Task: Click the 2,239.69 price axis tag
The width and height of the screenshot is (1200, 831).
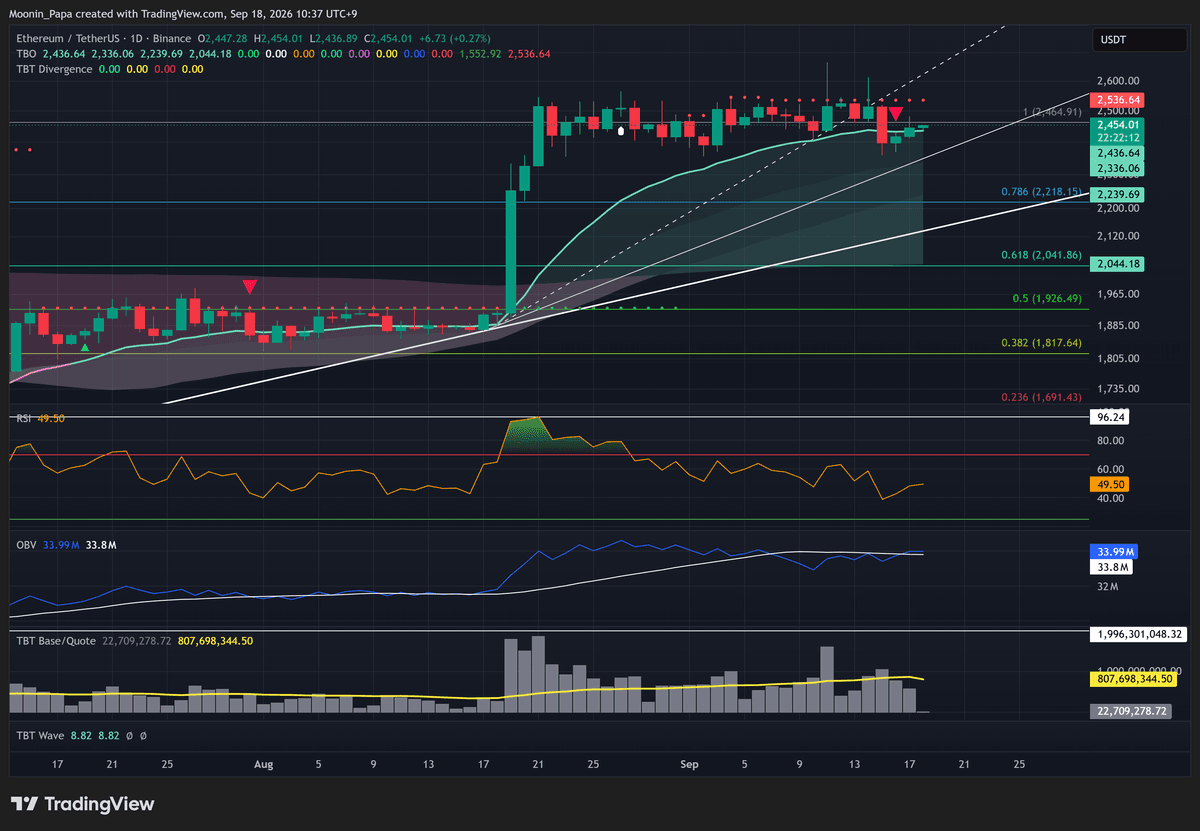Action: (x=1118, y=194)
